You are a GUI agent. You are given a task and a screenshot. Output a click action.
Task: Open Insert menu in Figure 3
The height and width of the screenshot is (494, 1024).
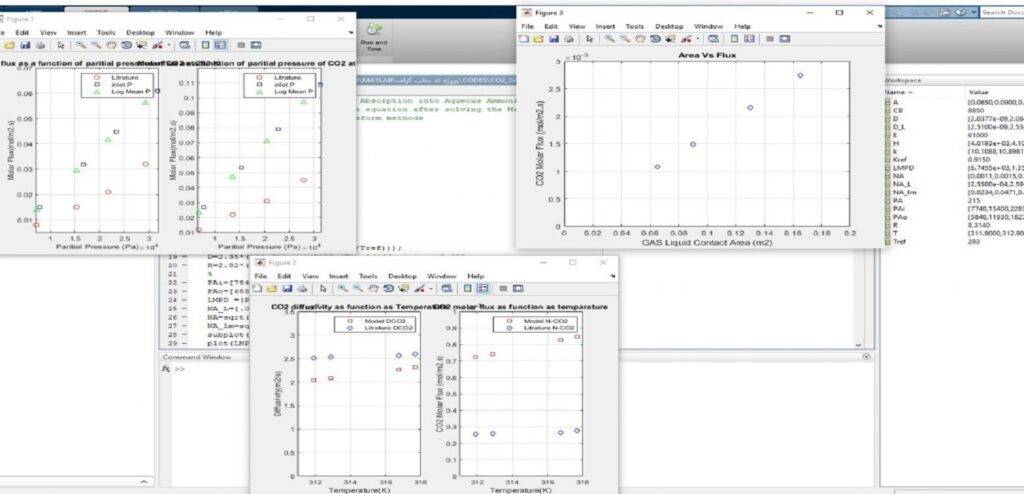605,27
